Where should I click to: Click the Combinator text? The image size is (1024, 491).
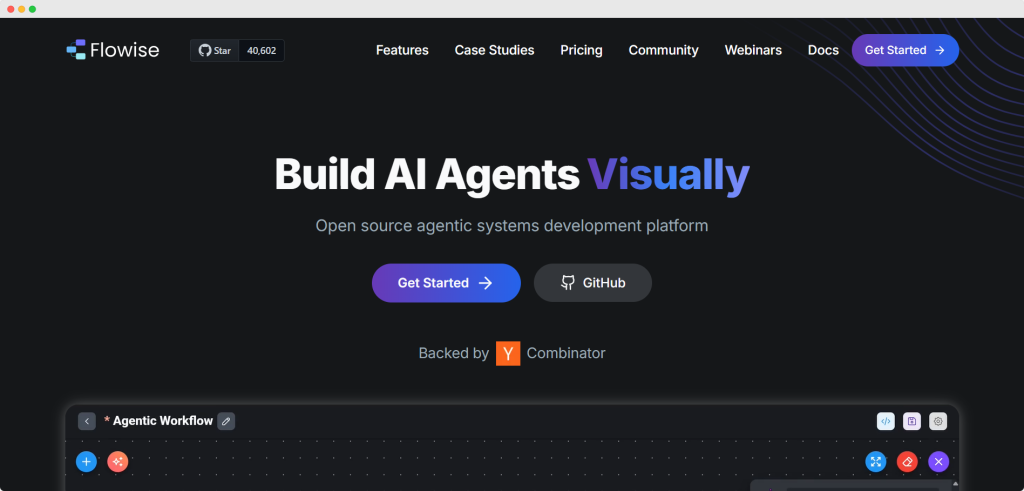click(566, 353)
